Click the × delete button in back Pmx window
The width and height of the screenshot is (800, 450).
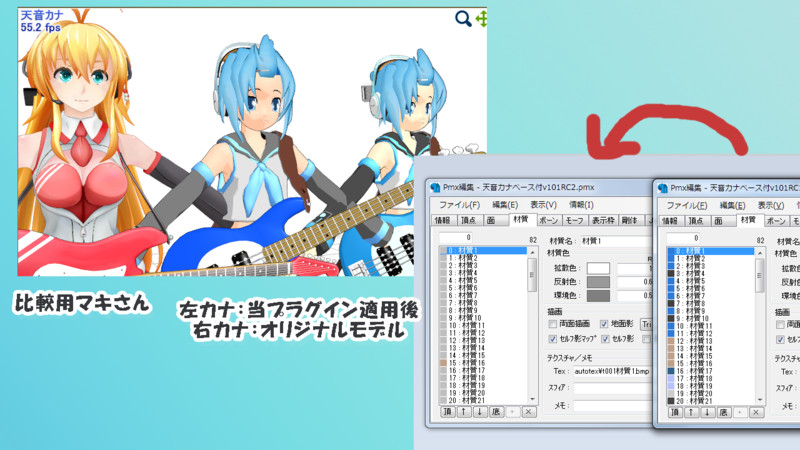click(529, 412)
